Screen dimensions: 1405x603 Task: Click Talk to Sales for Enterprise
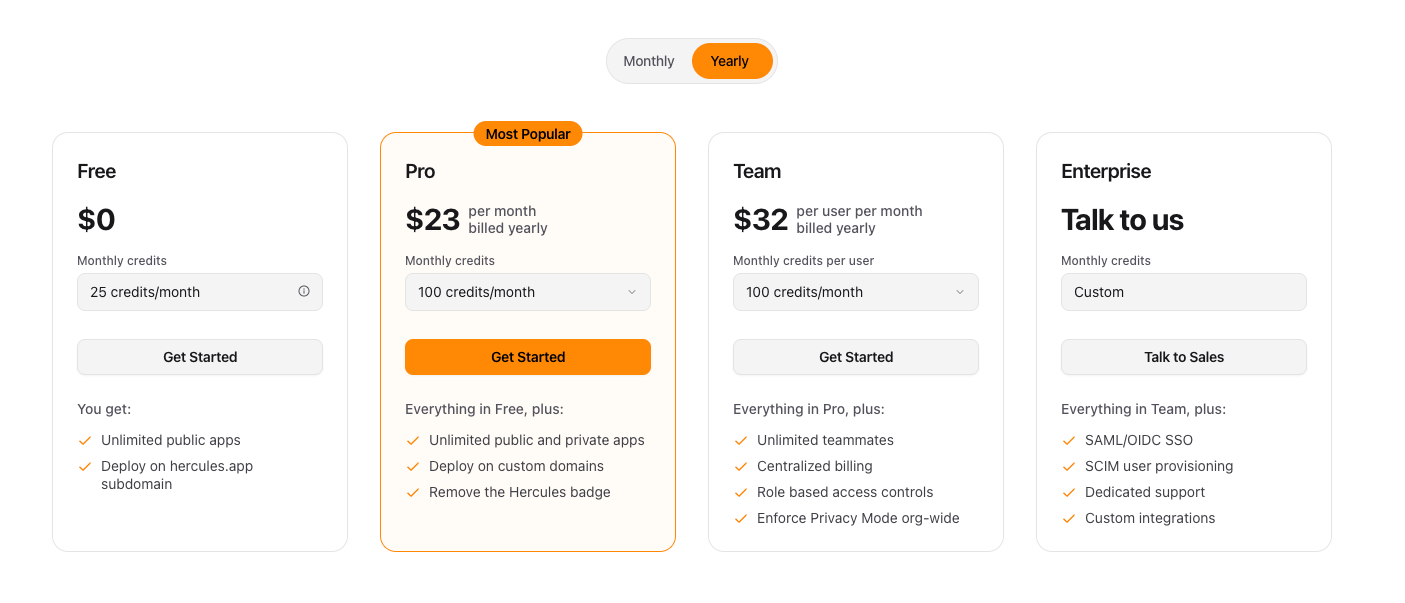tap(1184, 357)
